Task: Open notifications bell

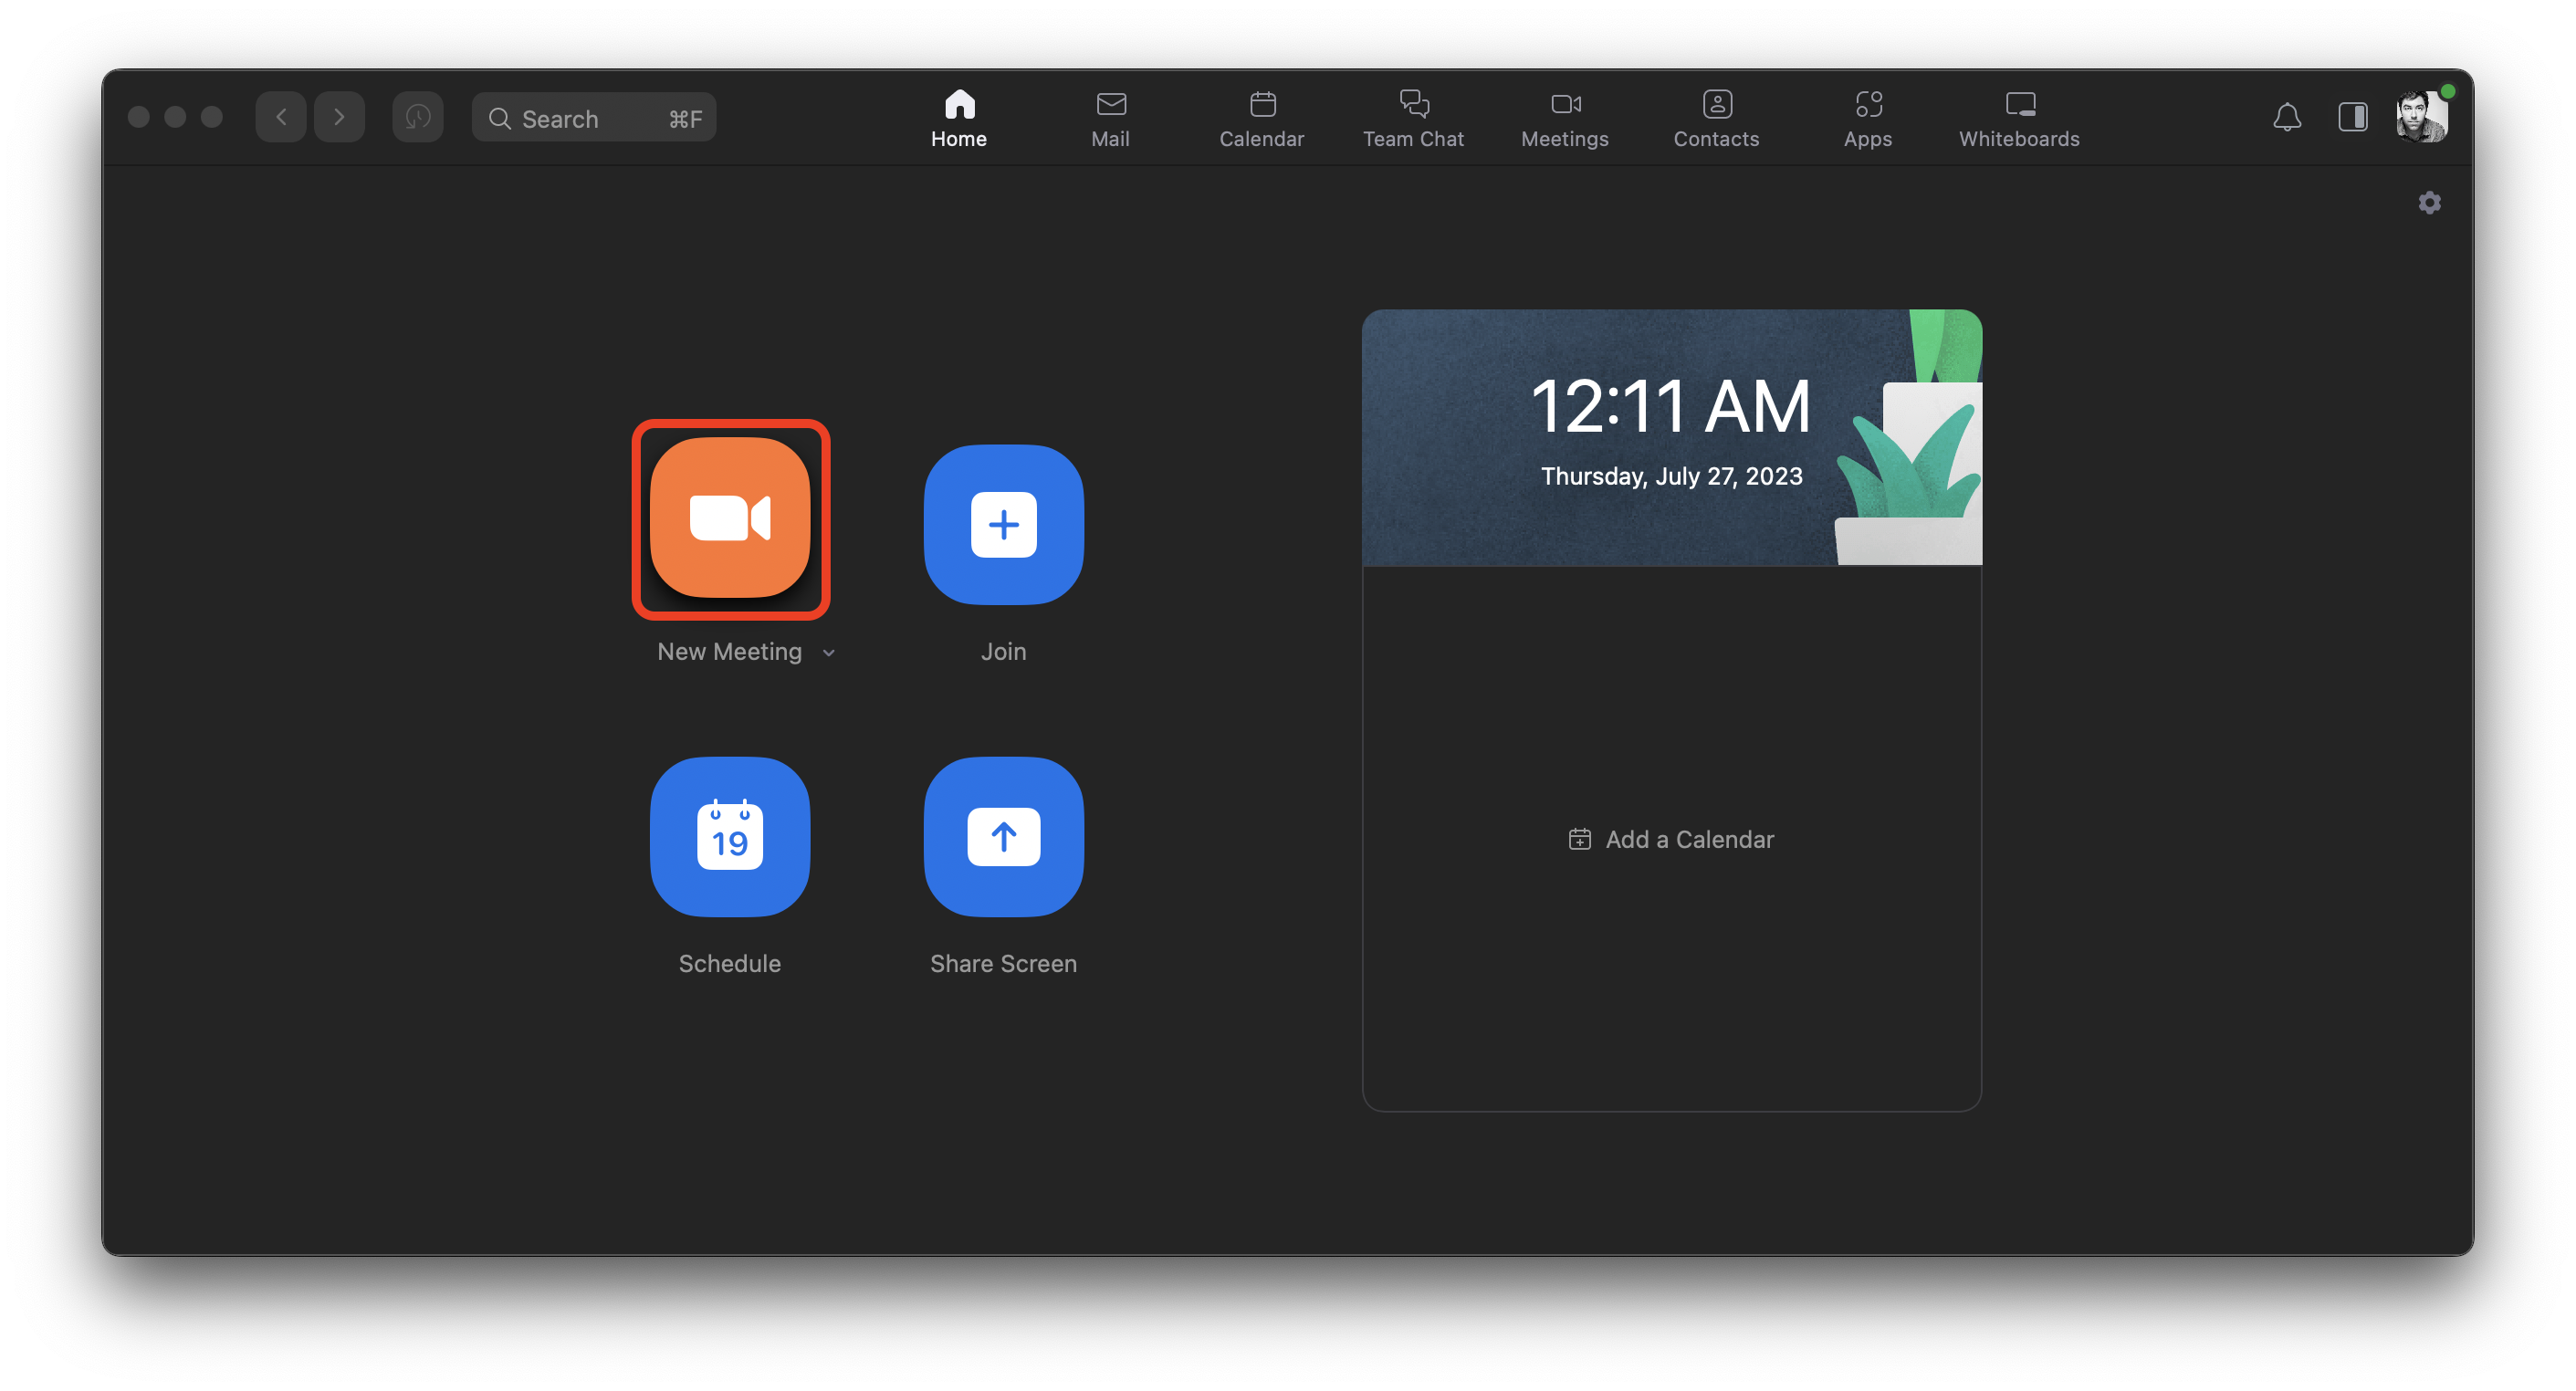Action: coord(2287,117)
